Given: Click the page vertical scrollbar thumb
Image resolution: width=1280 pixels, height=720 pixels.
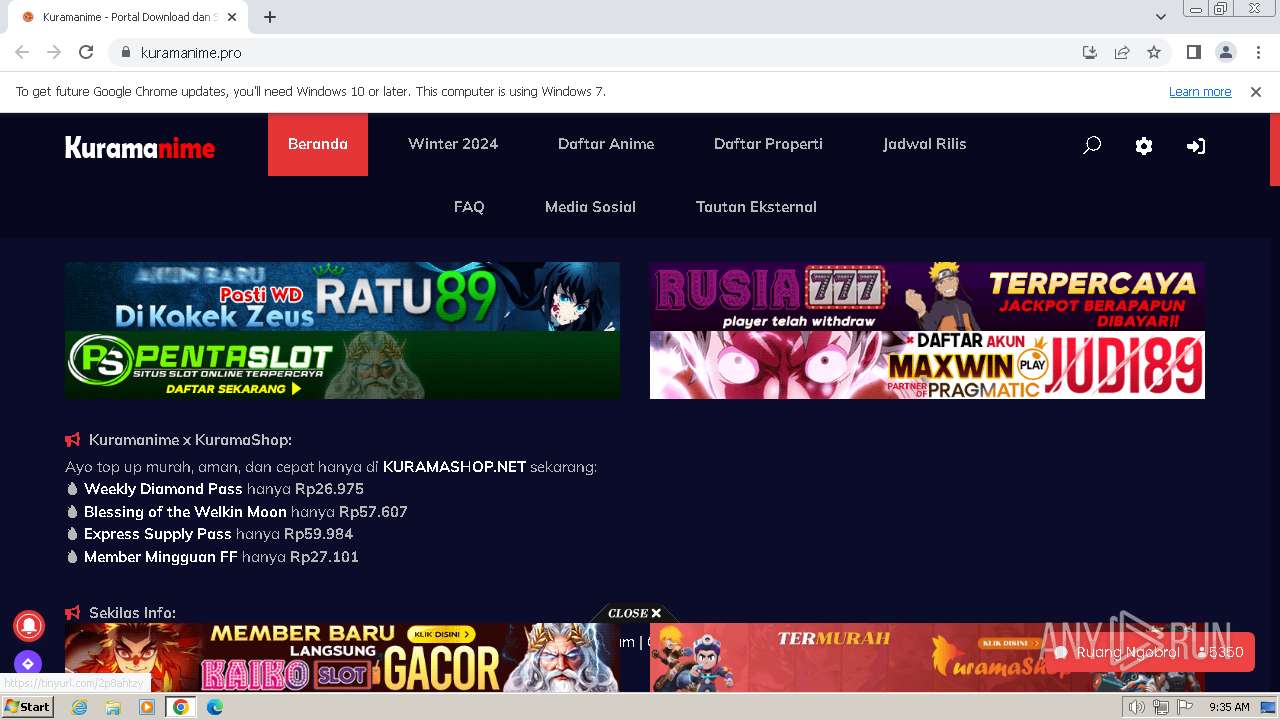Looking at the screenshot, I should point(1274,150).
